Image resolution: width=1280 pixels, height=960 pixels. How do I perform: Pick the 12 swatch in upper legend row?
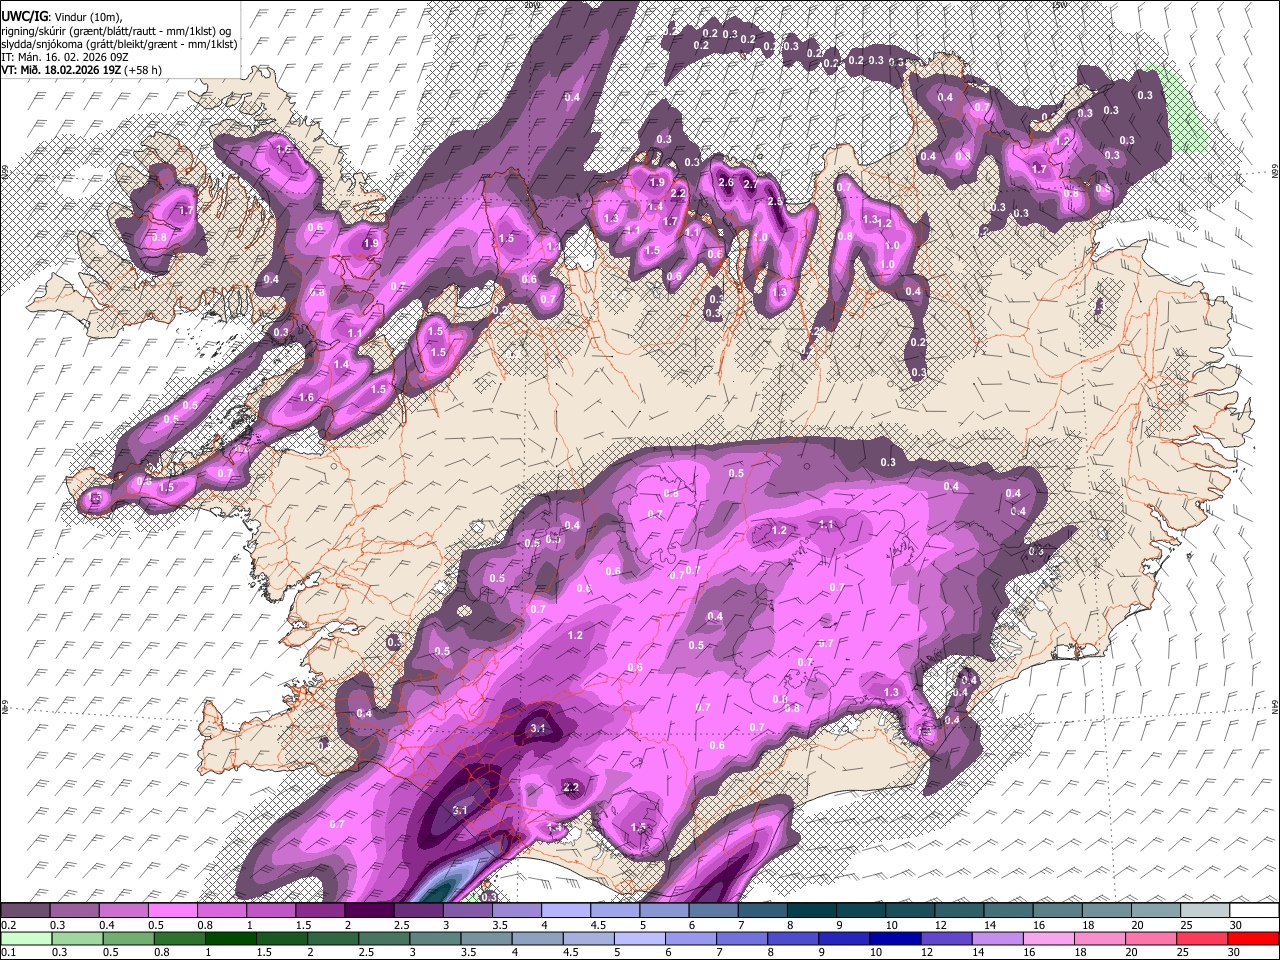[x=958, y=911]
